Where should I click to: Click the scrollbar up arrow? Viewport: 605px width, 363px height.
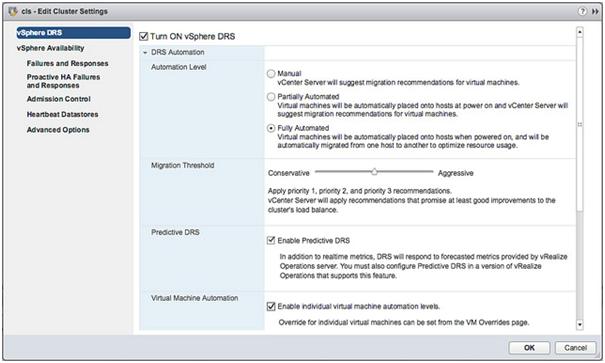(x=580, y=32)
